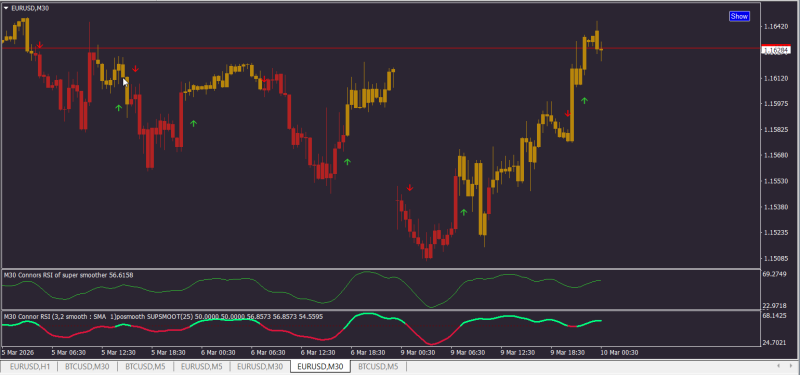Viewport: 800px width, 375px height.
Task: Click the 1.16120 price scale value
Action: pos(777,78)
